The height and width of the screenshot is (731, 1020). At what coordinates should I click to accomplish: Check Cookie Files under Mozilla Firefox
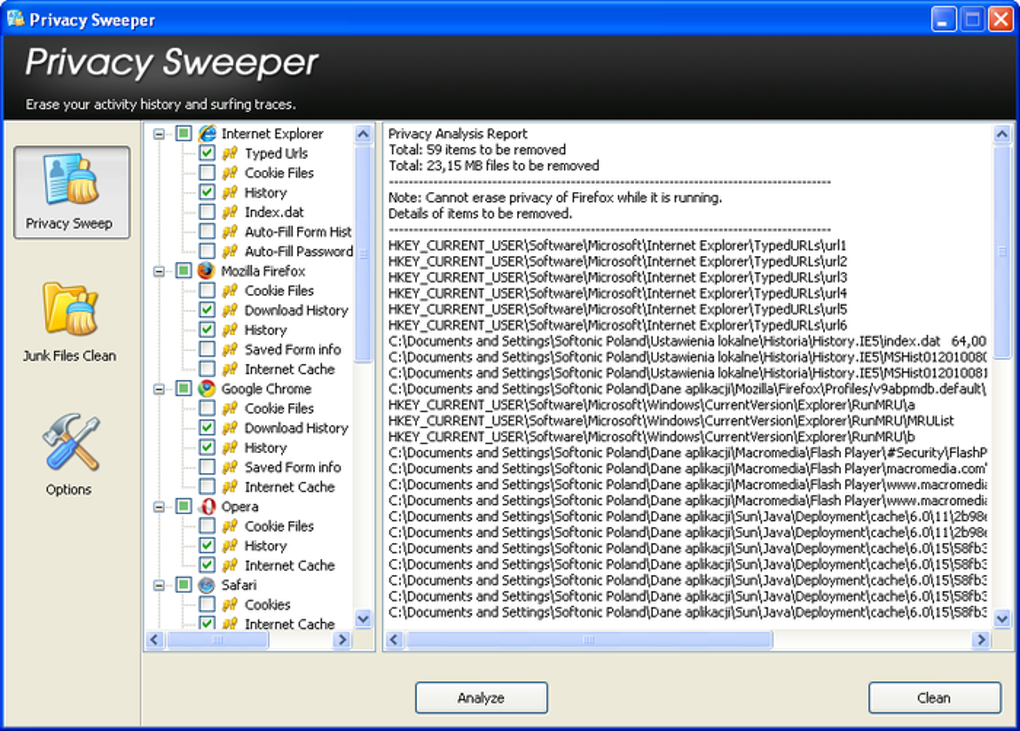(207, 290)
